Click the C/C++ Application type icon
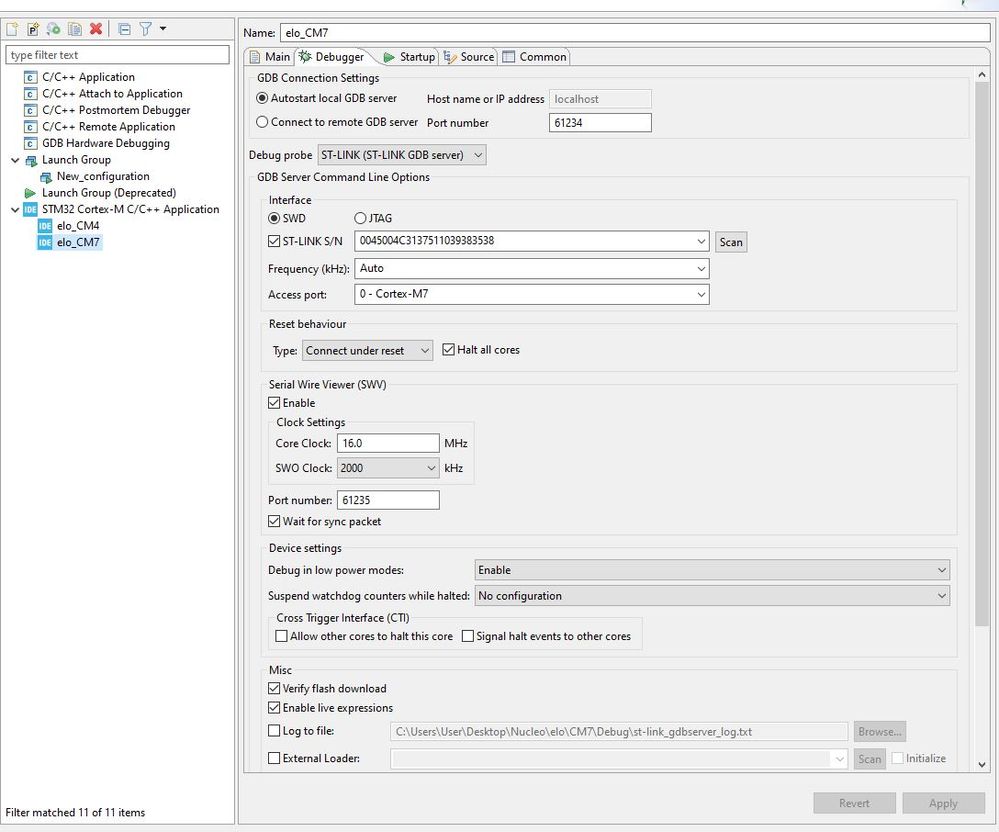The width and height of the screenshot is (999, 832). pos(30,77)
